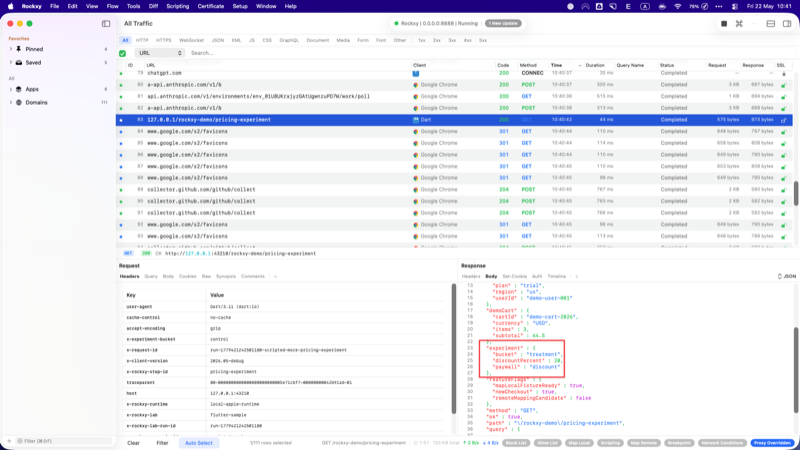Click the Chrome icon on row 93
Viewport: 800px width, 450px height.
pos(416,236)
